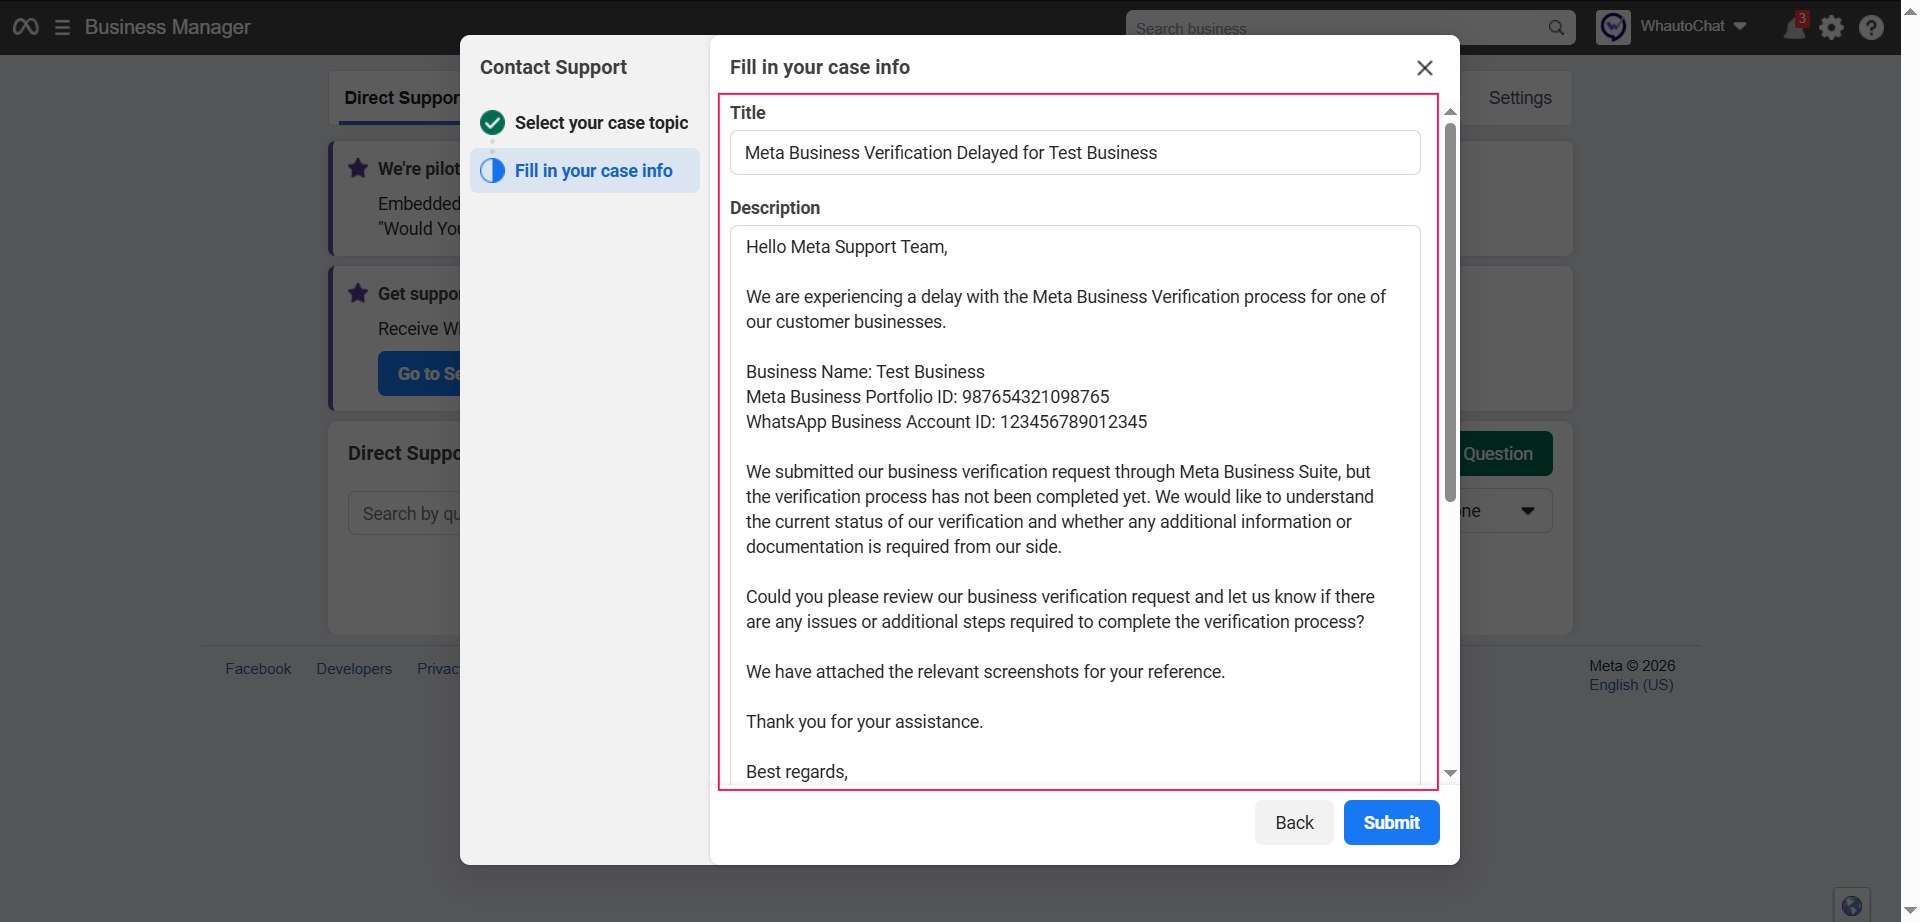Click the globe icon at bottom right
Viewport: 1920px width, 922px height.
(1852, 905)
